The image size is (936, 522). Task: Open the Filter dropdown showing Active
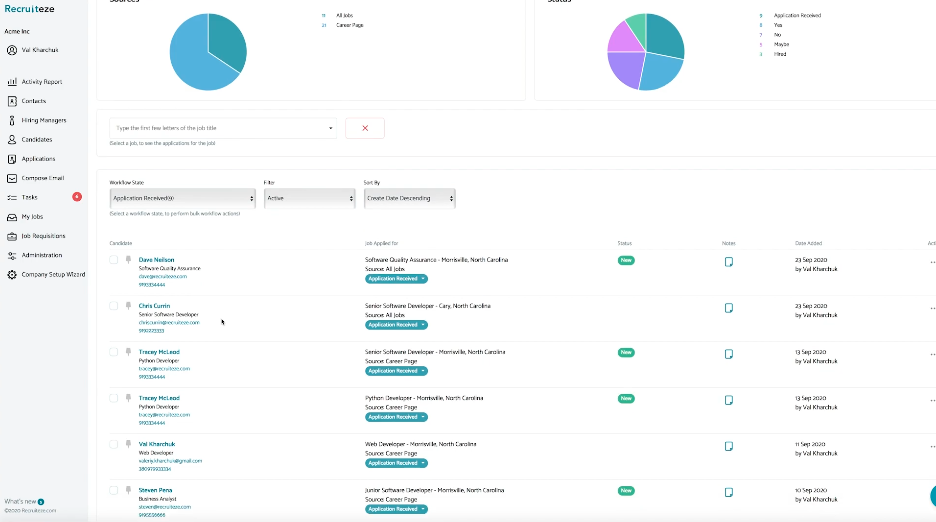click(x=309, y=198)
